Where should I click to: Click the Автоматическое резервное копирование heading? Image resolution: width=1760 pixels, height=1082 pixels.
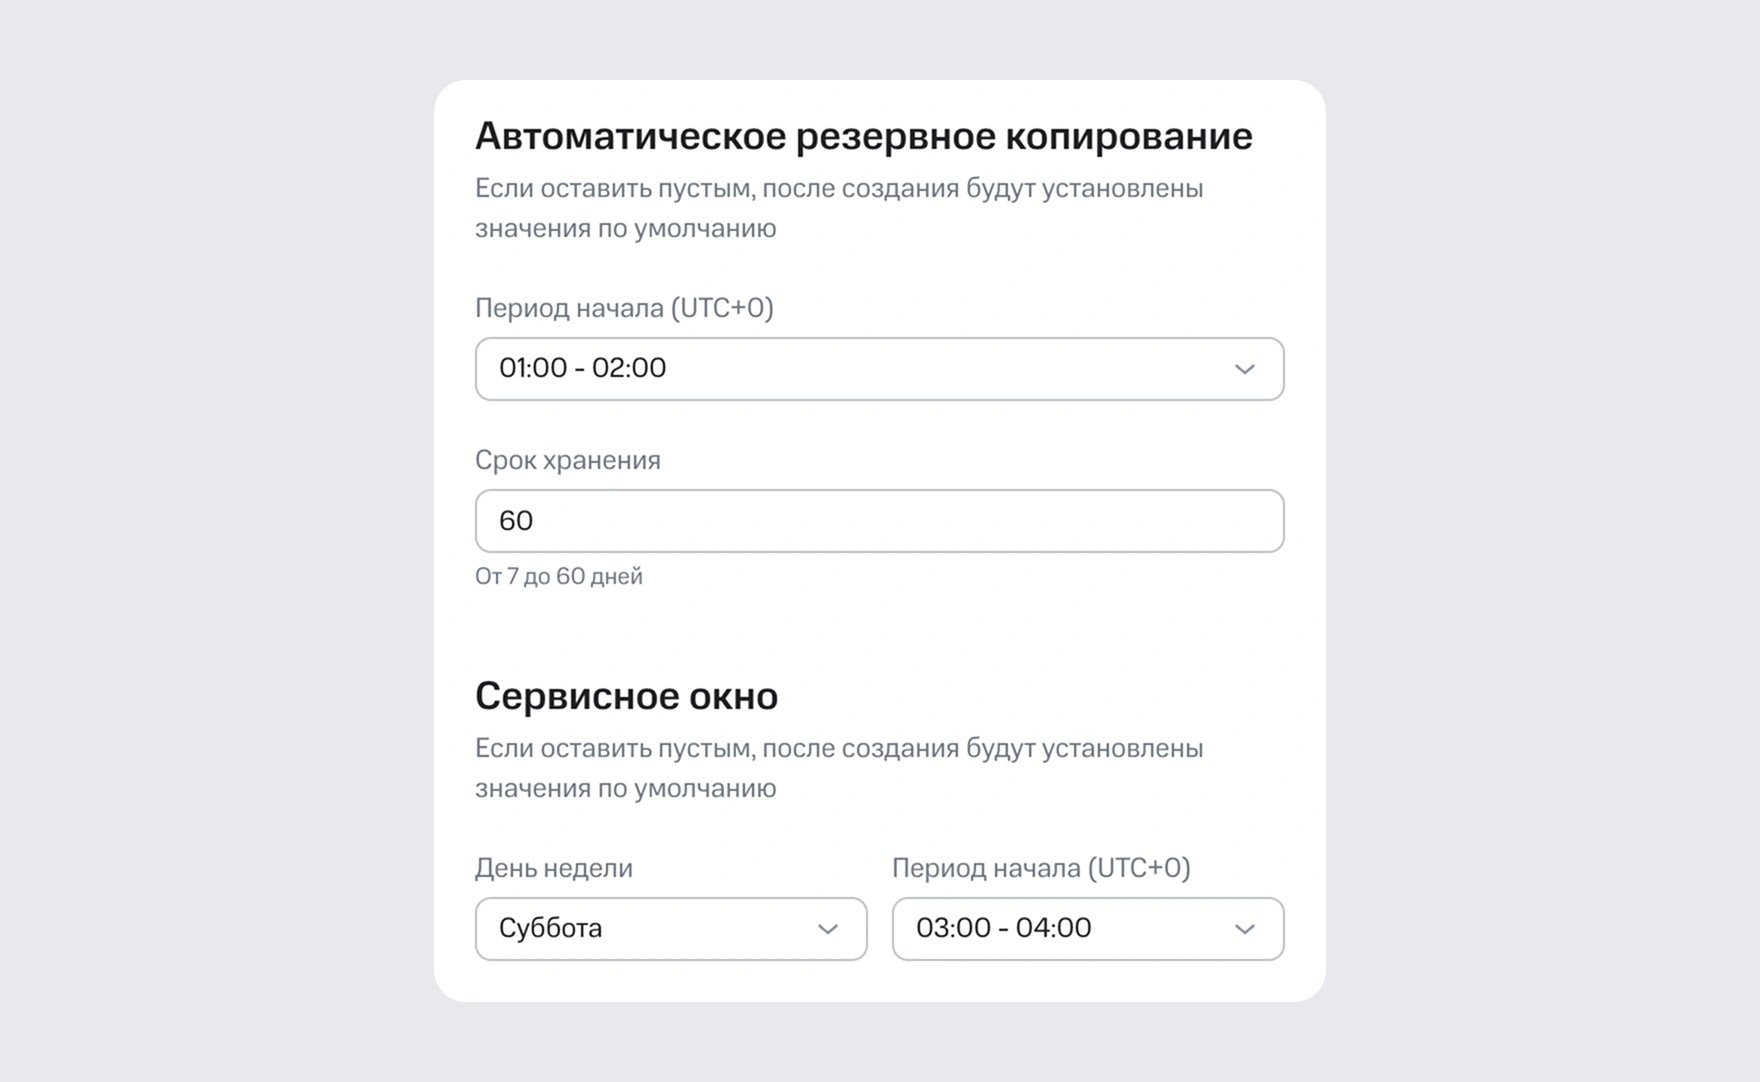(x=865, y=135)
